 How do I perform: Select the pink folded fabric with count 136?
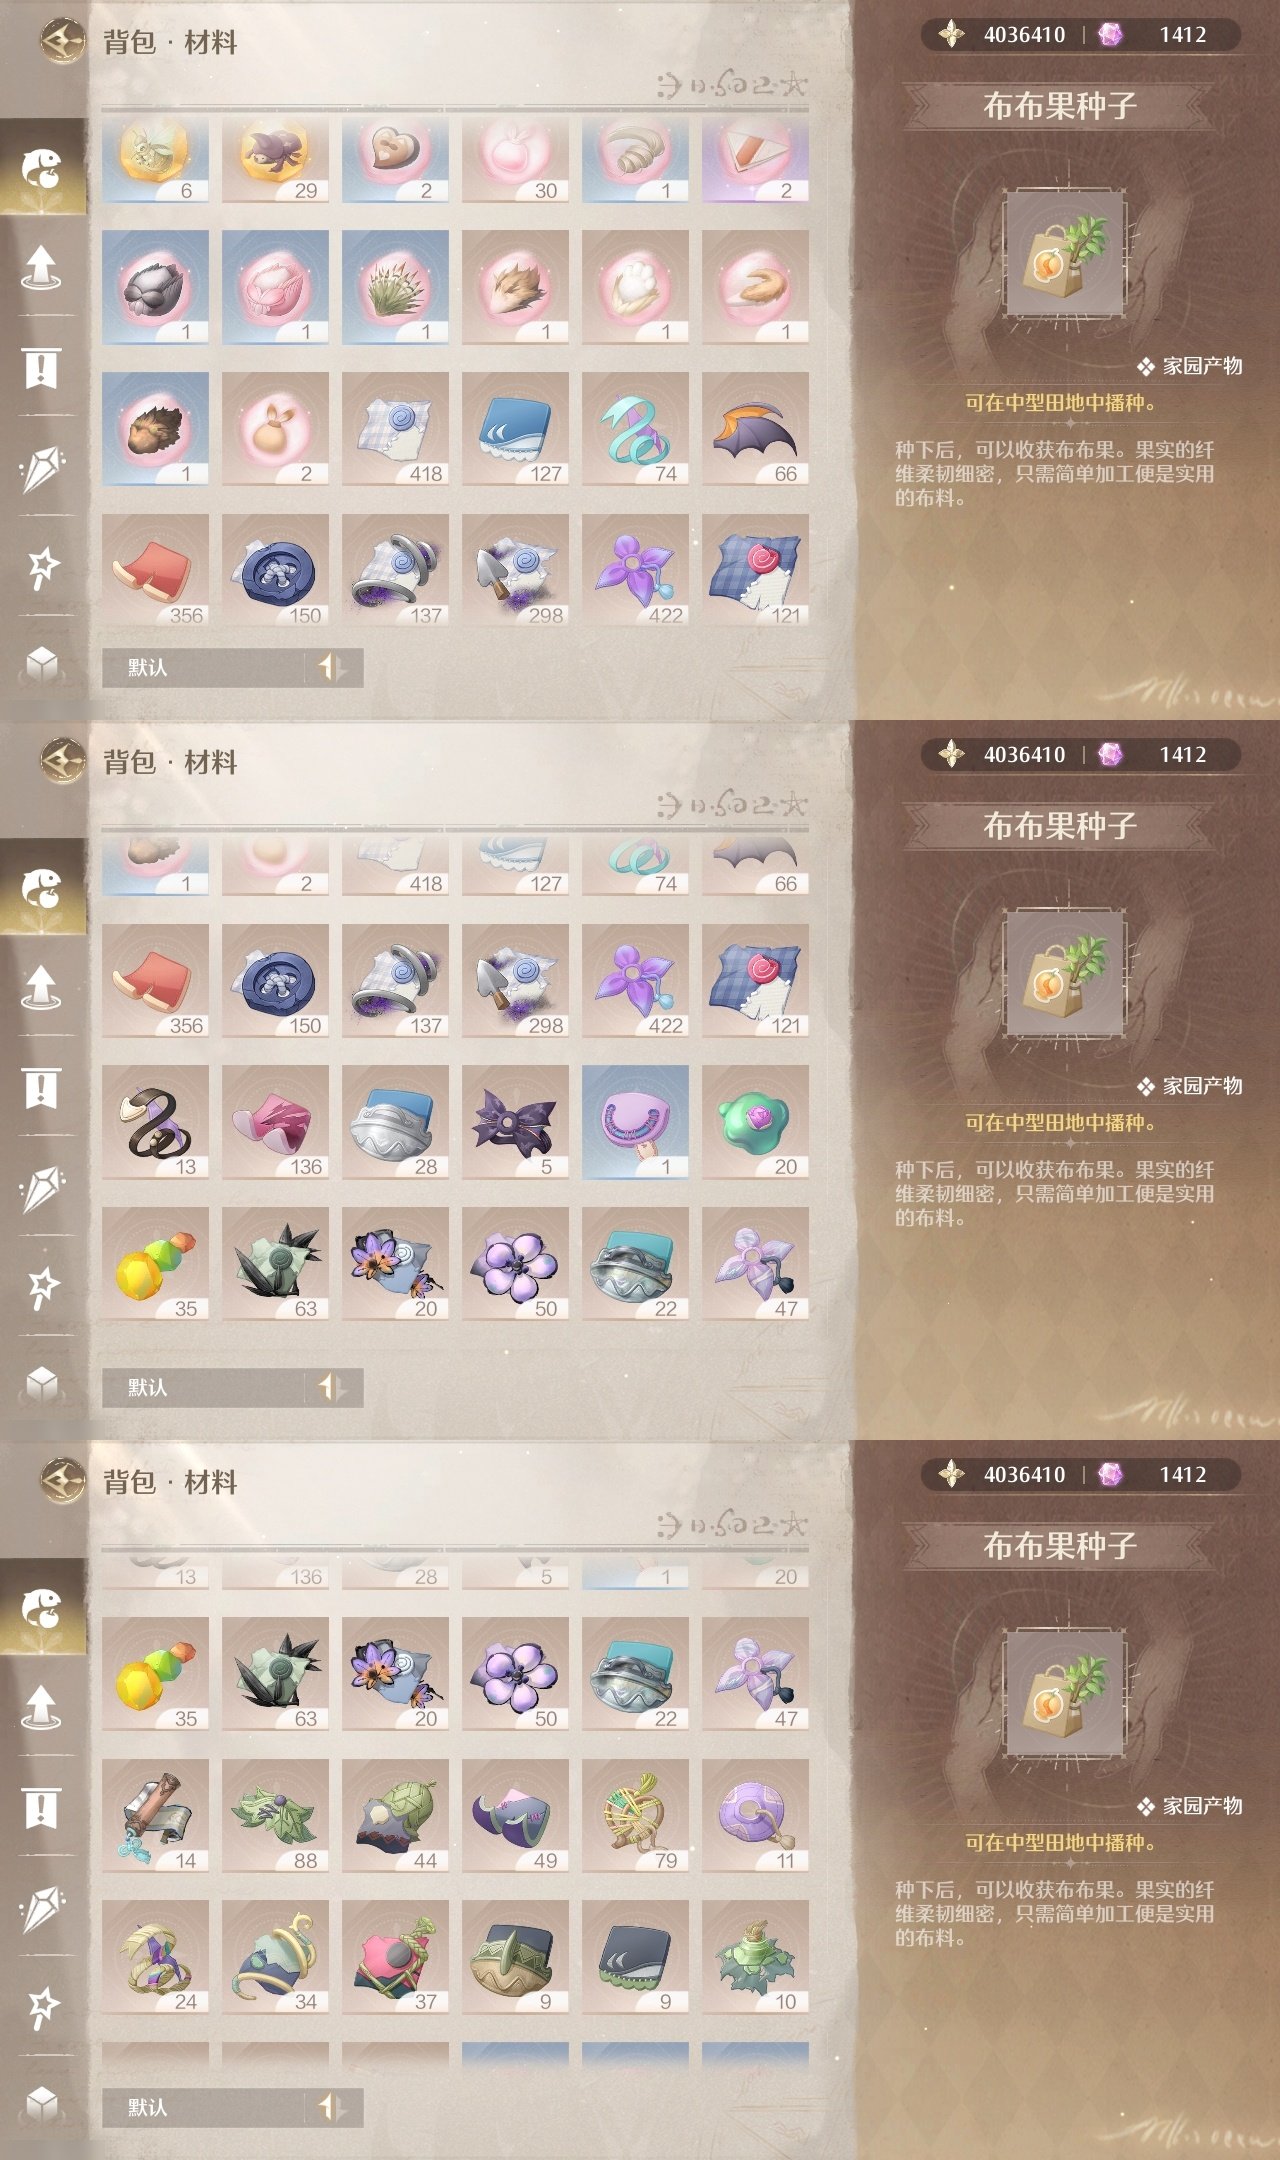click(x=275, y=1122)
